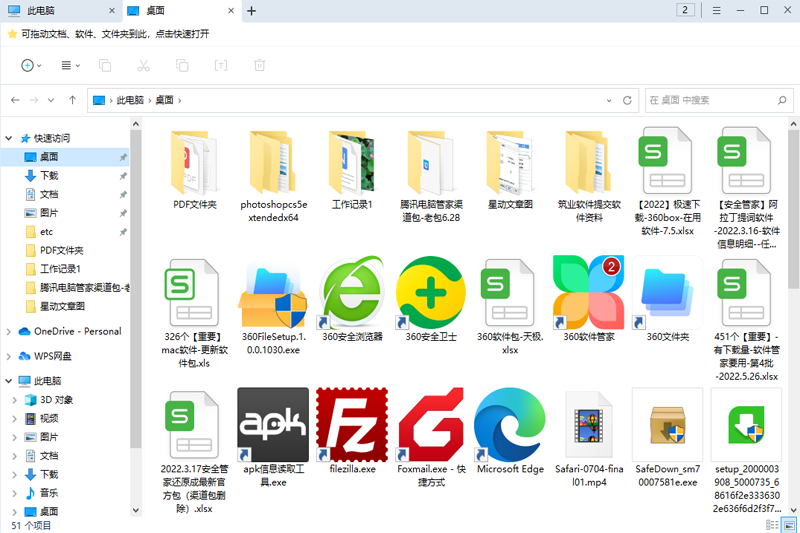Open the new item plus dropdown button

pyautogui.click(x=31, y=65)
